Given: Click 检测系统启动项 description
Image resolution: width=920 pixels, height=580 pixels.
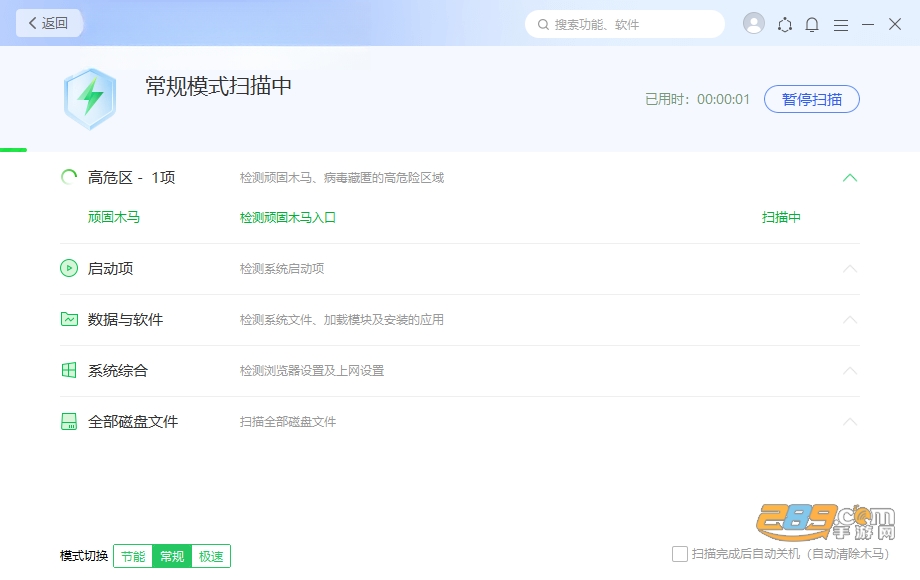Looking at the screenshot, I should click(282, 269).
